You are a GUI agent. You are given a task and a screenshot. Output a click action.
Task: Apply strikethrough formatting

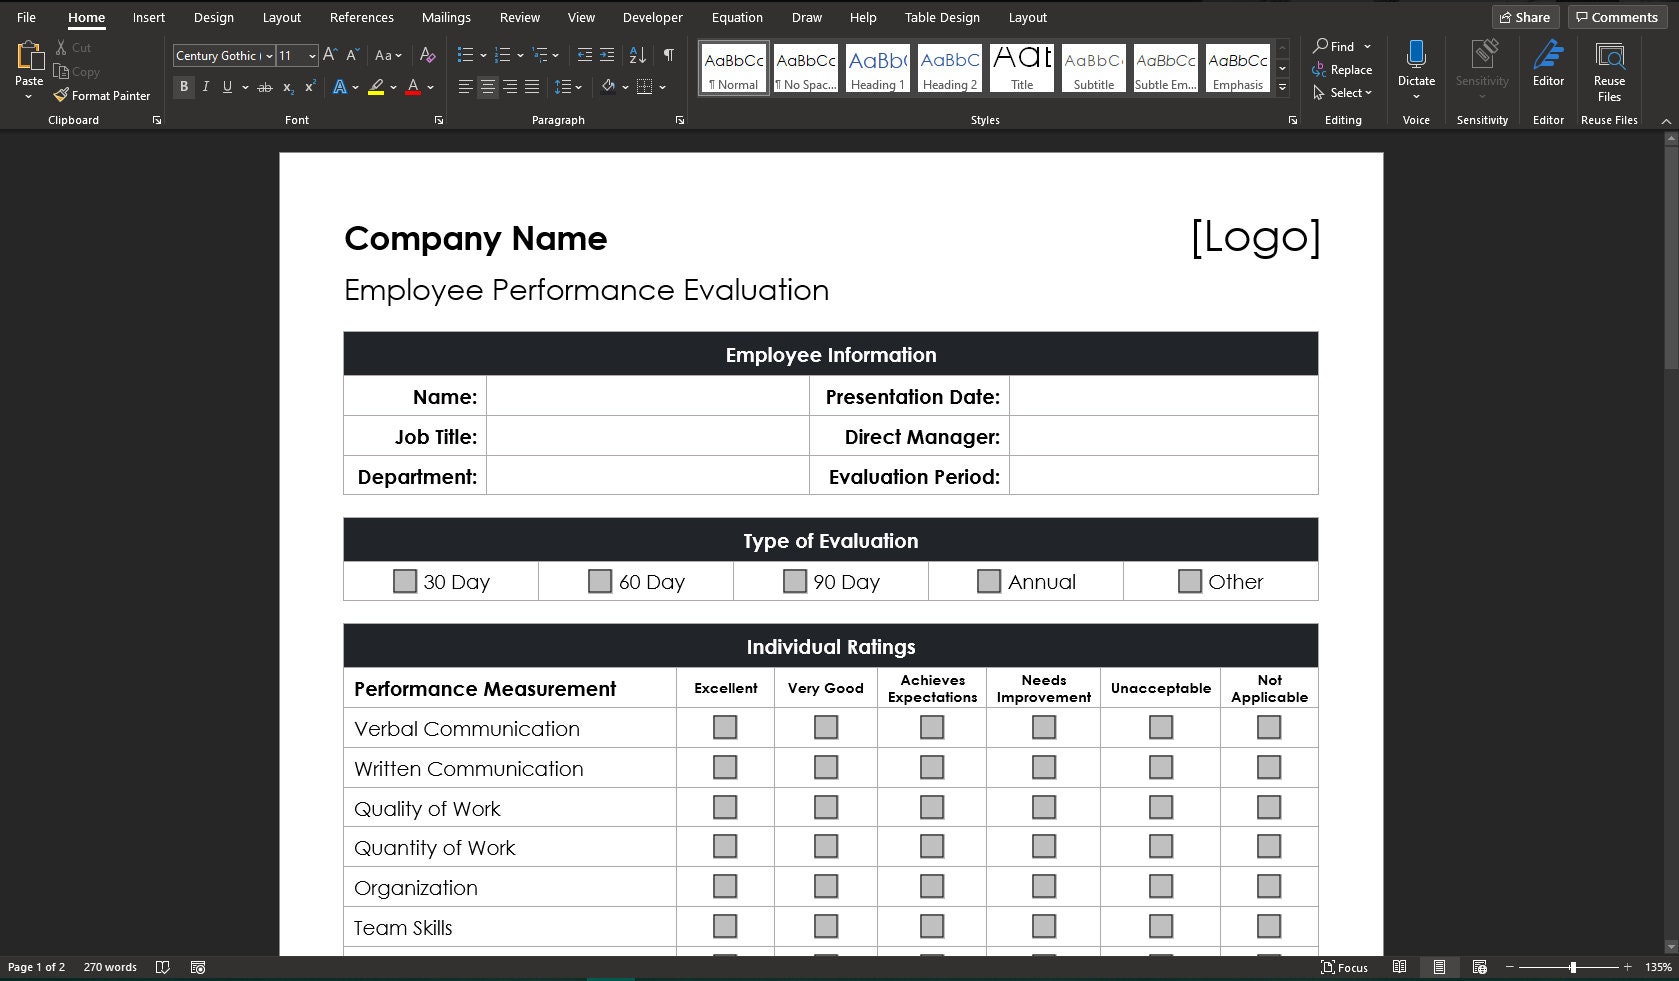[x=264, y=87]
